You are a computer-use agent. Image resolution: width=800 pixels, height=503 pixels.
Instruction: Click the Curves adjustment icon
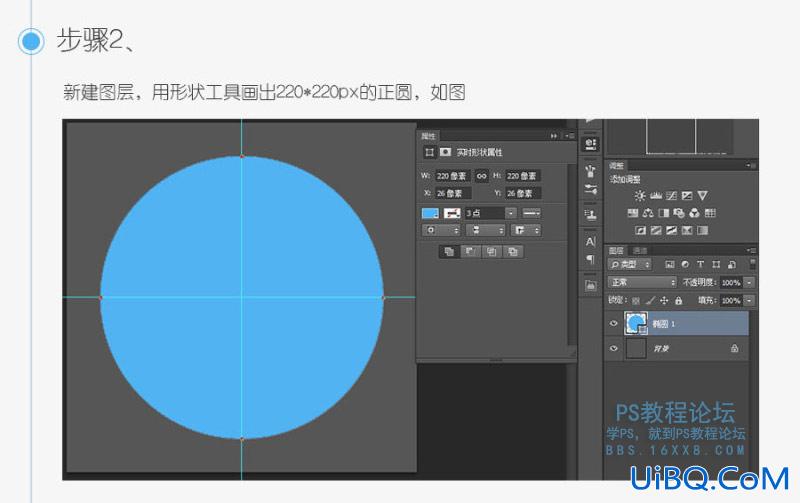[x=671, y=195]
